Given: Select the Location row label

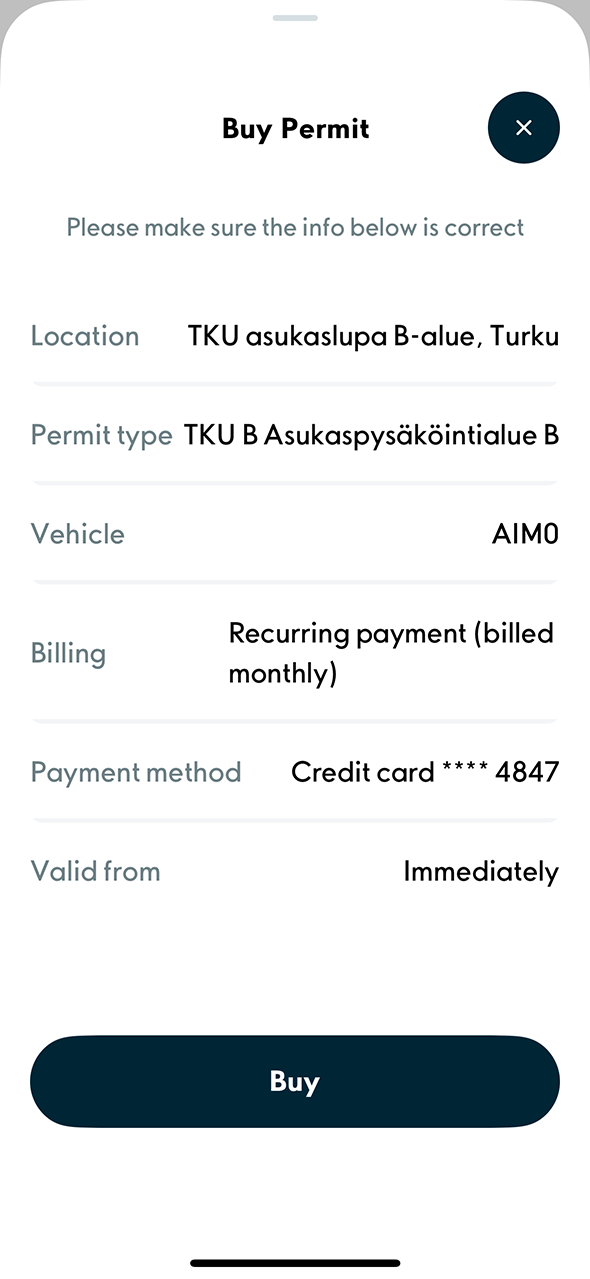Looking at the screenshot, I should [x=85, y=336].
